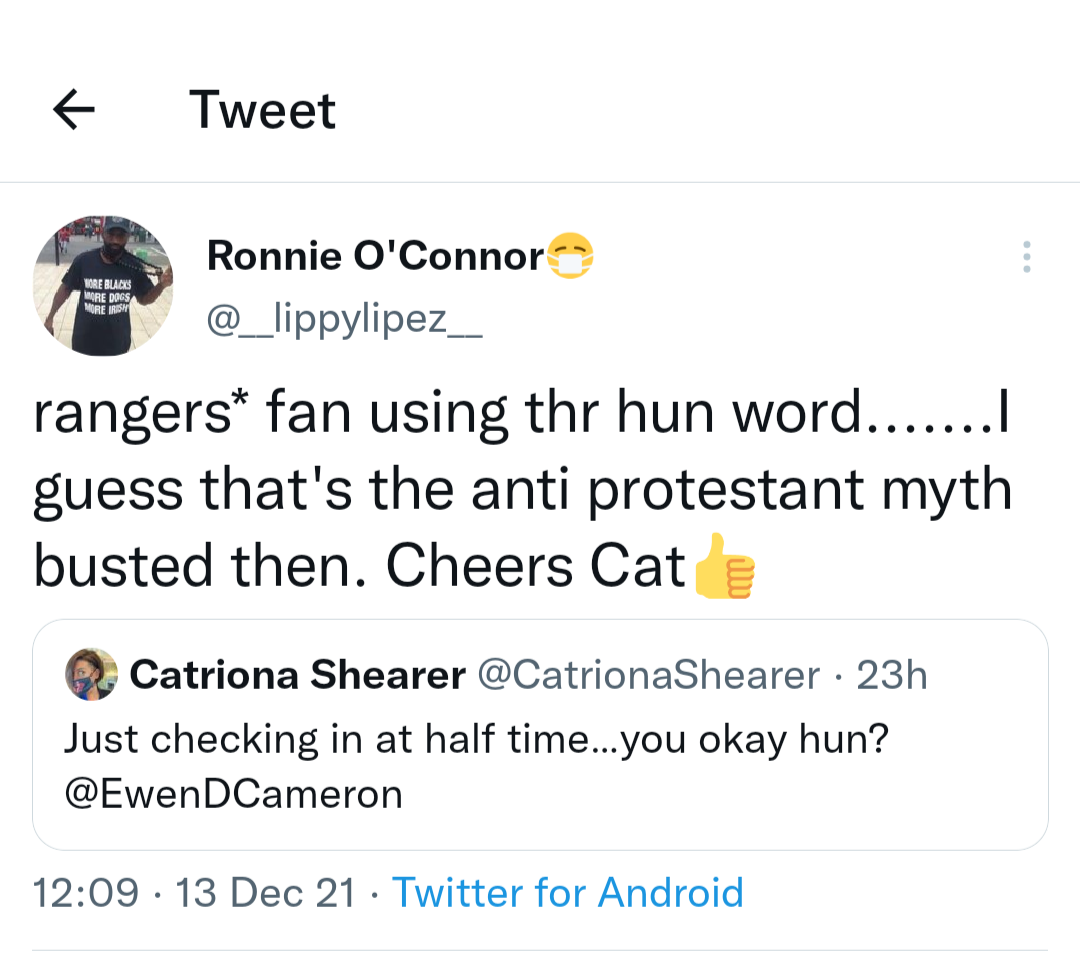Click the 13 Dec 21 date
Screen dimensions: 1080x970
click(x=264, y=892)
